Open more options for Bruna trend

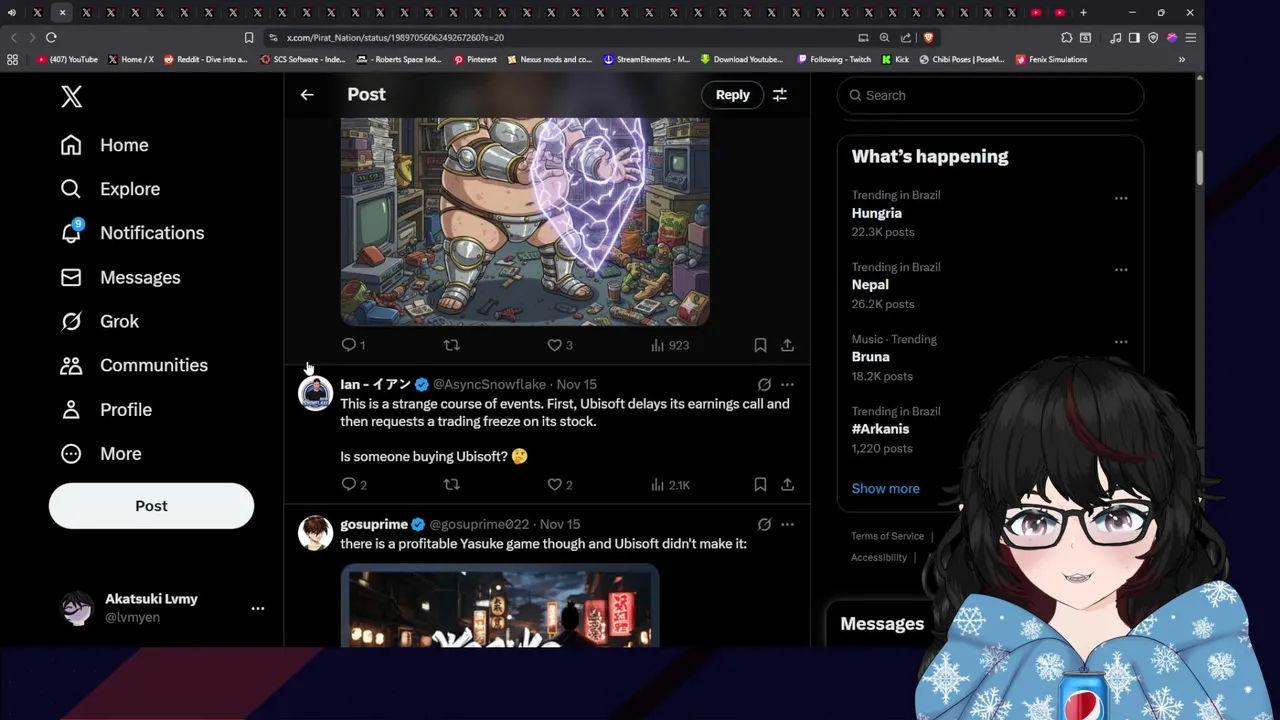[1121, 342]
